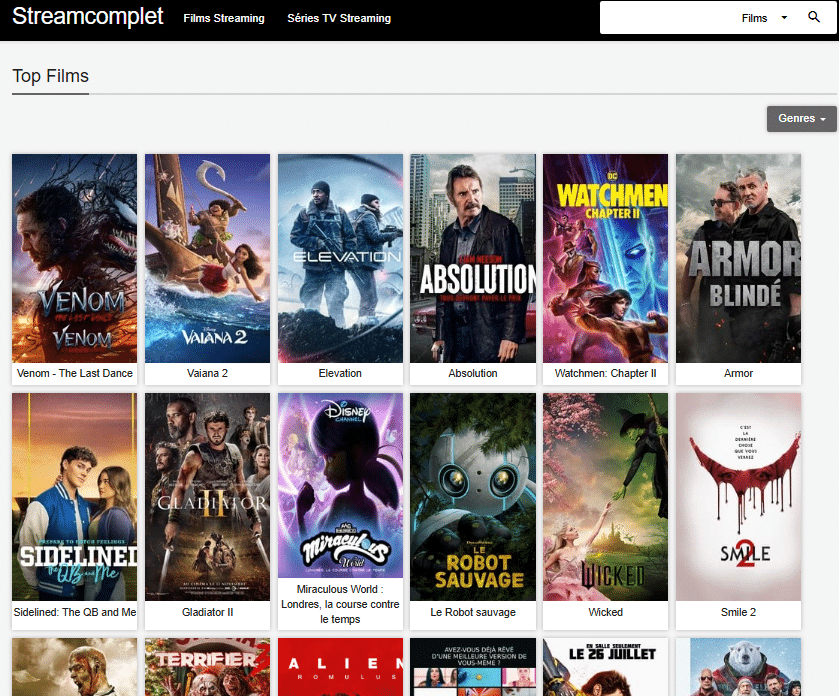
Task: Click the "Venom - The Last Dance" title
Action: pos(74,373)
